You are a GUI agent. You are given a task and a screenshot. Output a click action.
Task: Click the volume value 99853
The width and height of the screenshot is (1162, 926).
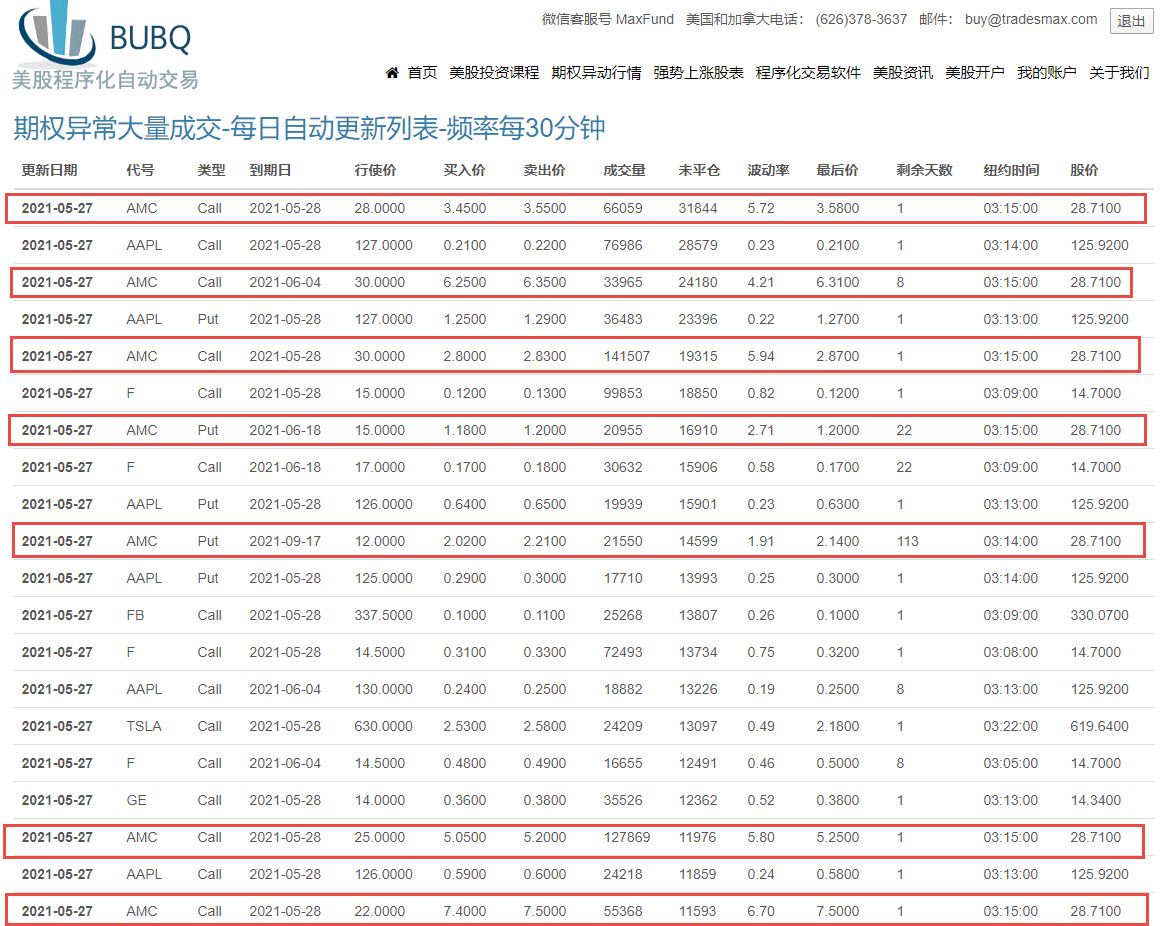coord(623,394)
